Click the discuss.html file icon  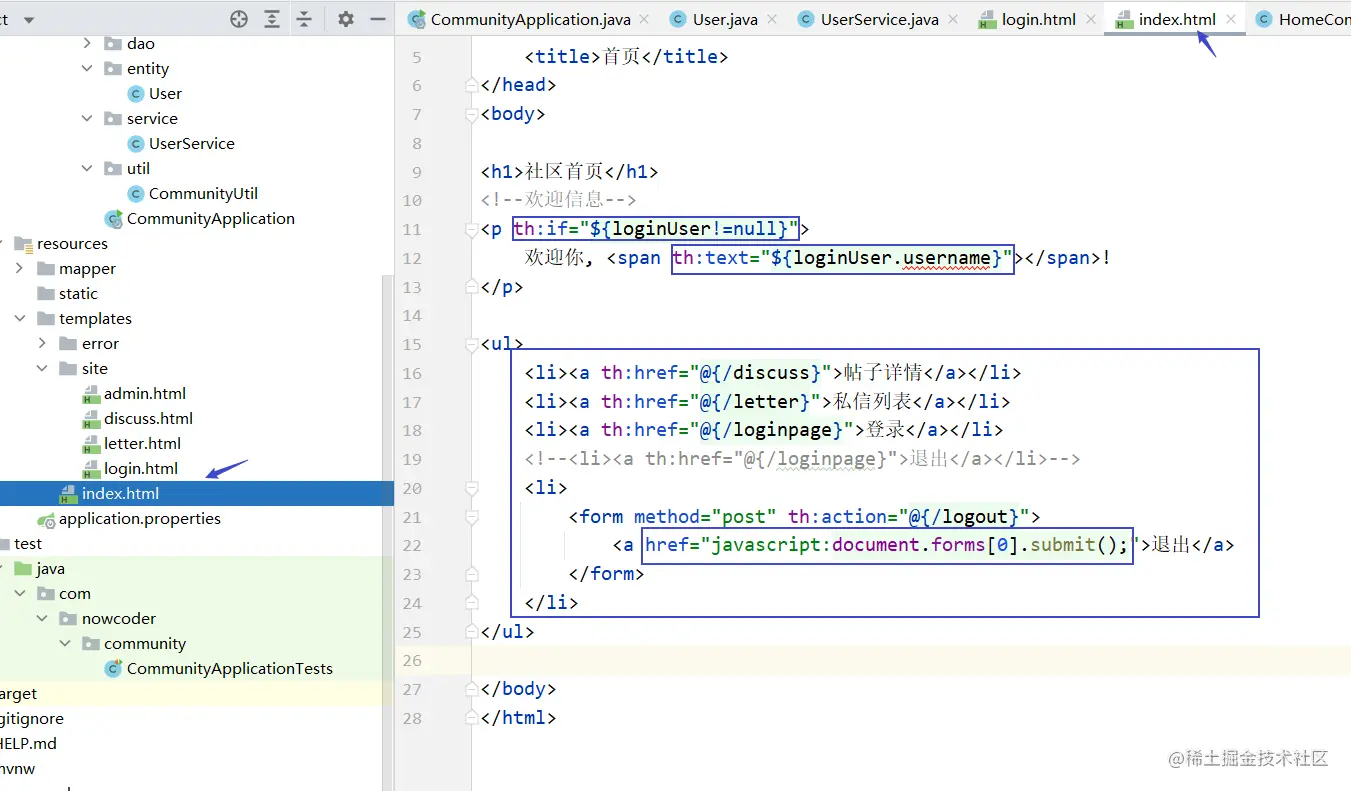(x=91, y=418)
